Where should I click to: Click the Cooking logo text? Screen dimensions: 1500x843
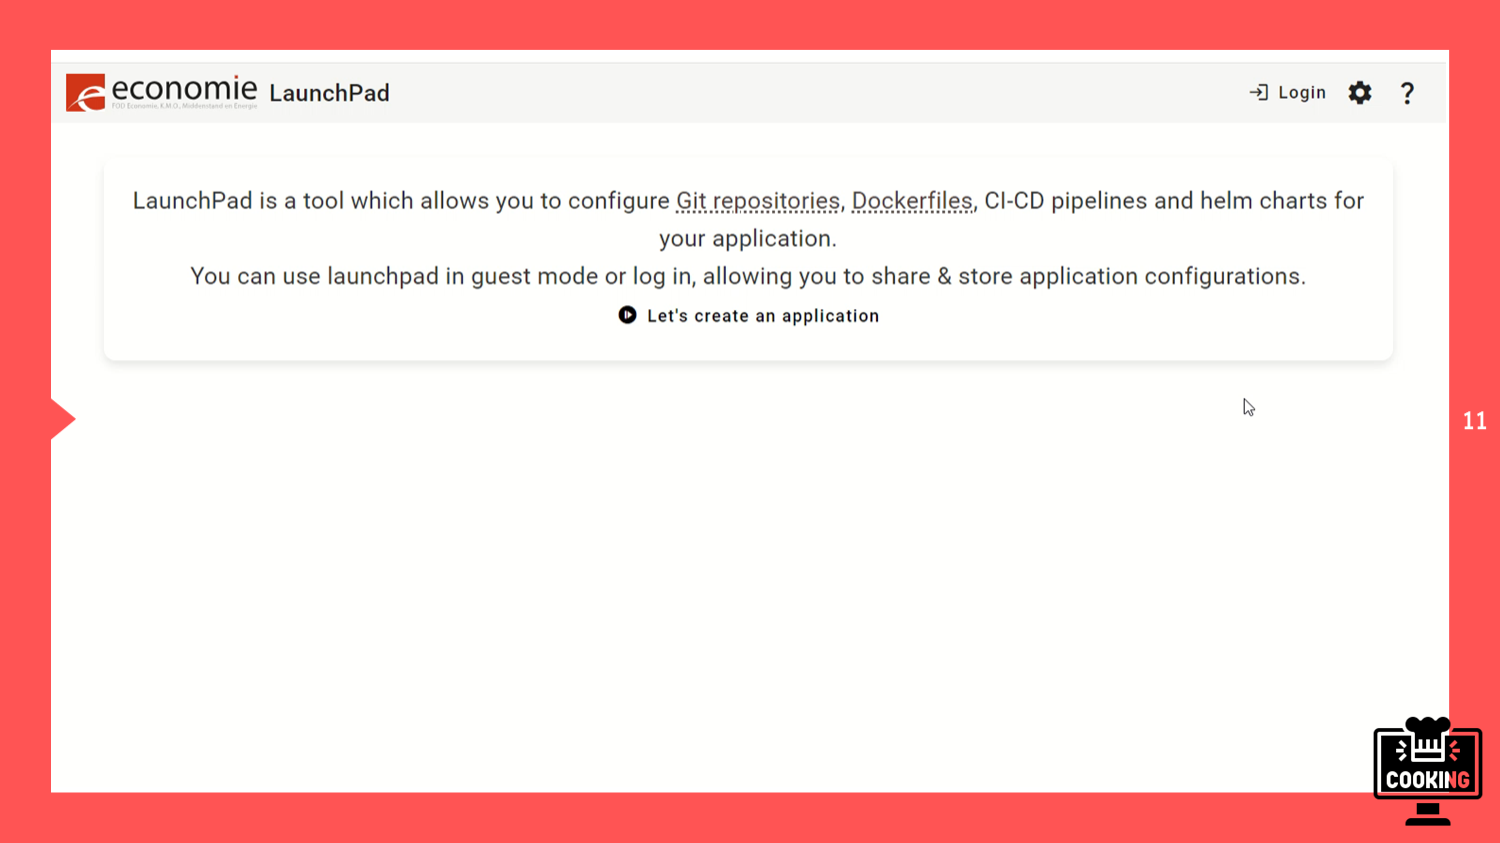(x=1427, y=779)
